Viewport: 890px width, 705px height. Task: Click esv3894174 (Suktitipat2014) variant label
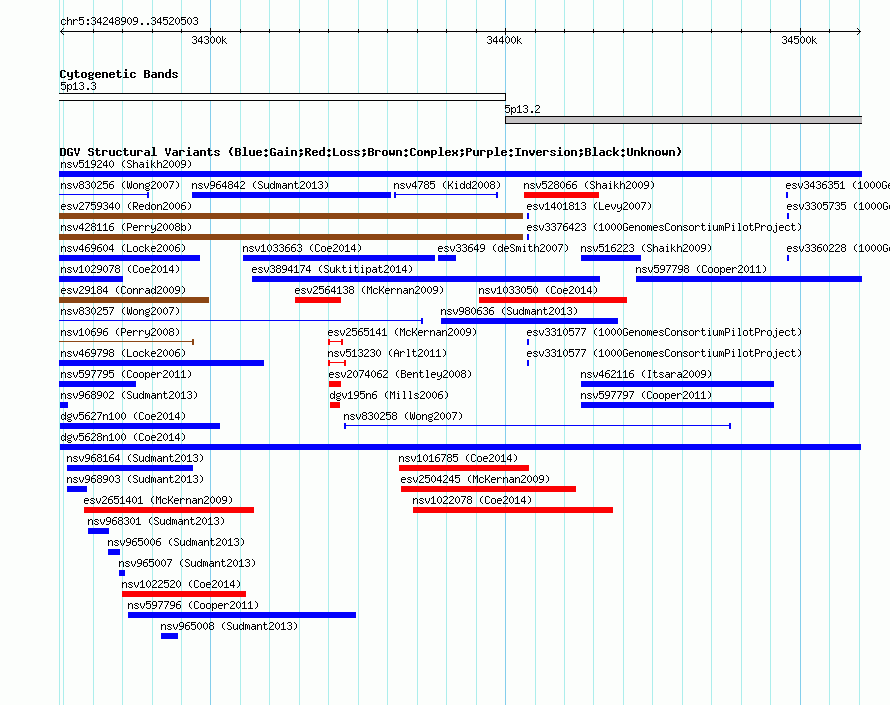(x=332, y=269)
